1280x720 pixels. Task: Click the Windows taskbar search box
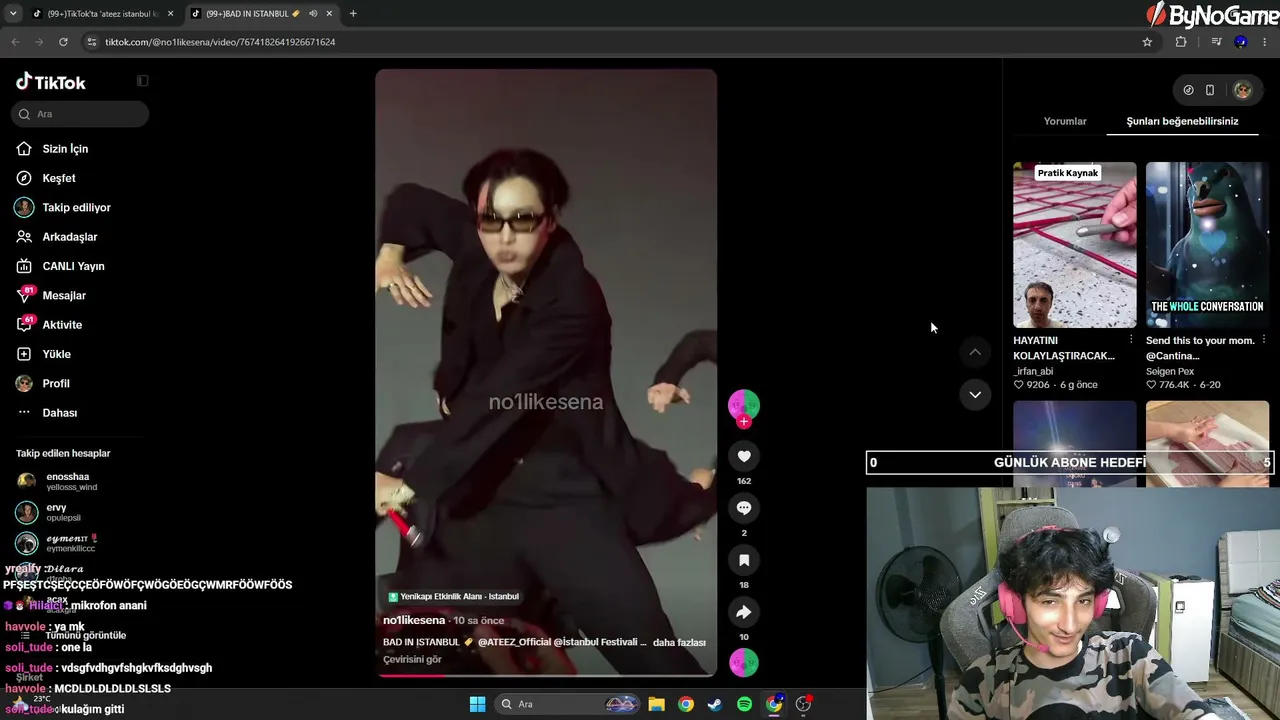(x=568, y=704)
